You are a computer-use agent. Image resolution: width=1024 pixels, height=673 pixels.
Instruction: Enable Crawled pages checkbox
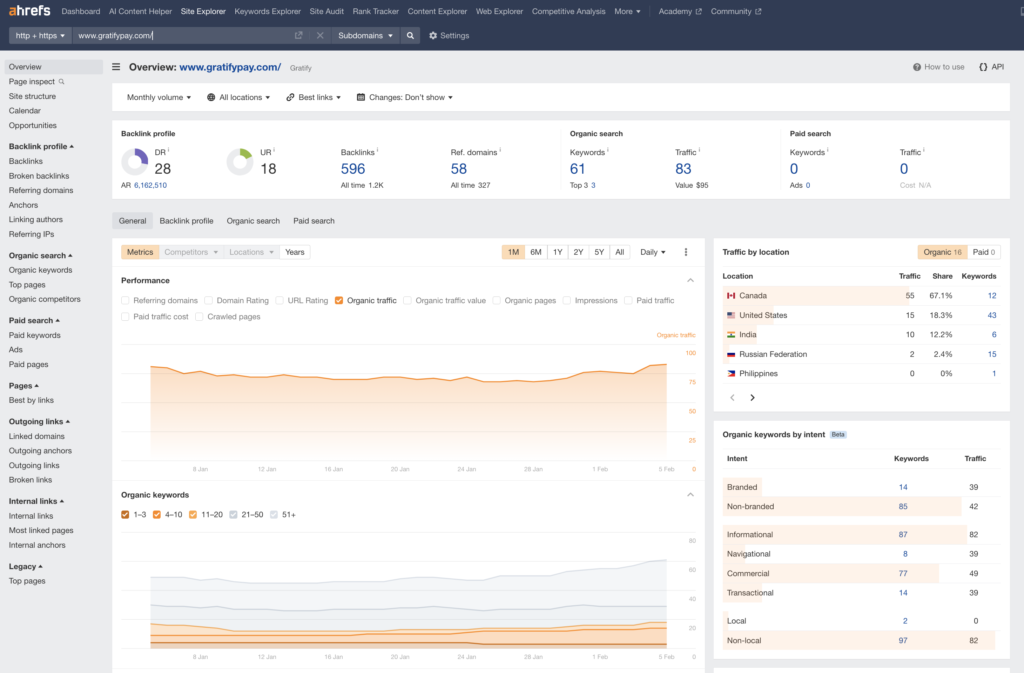[x=199, y=317]
